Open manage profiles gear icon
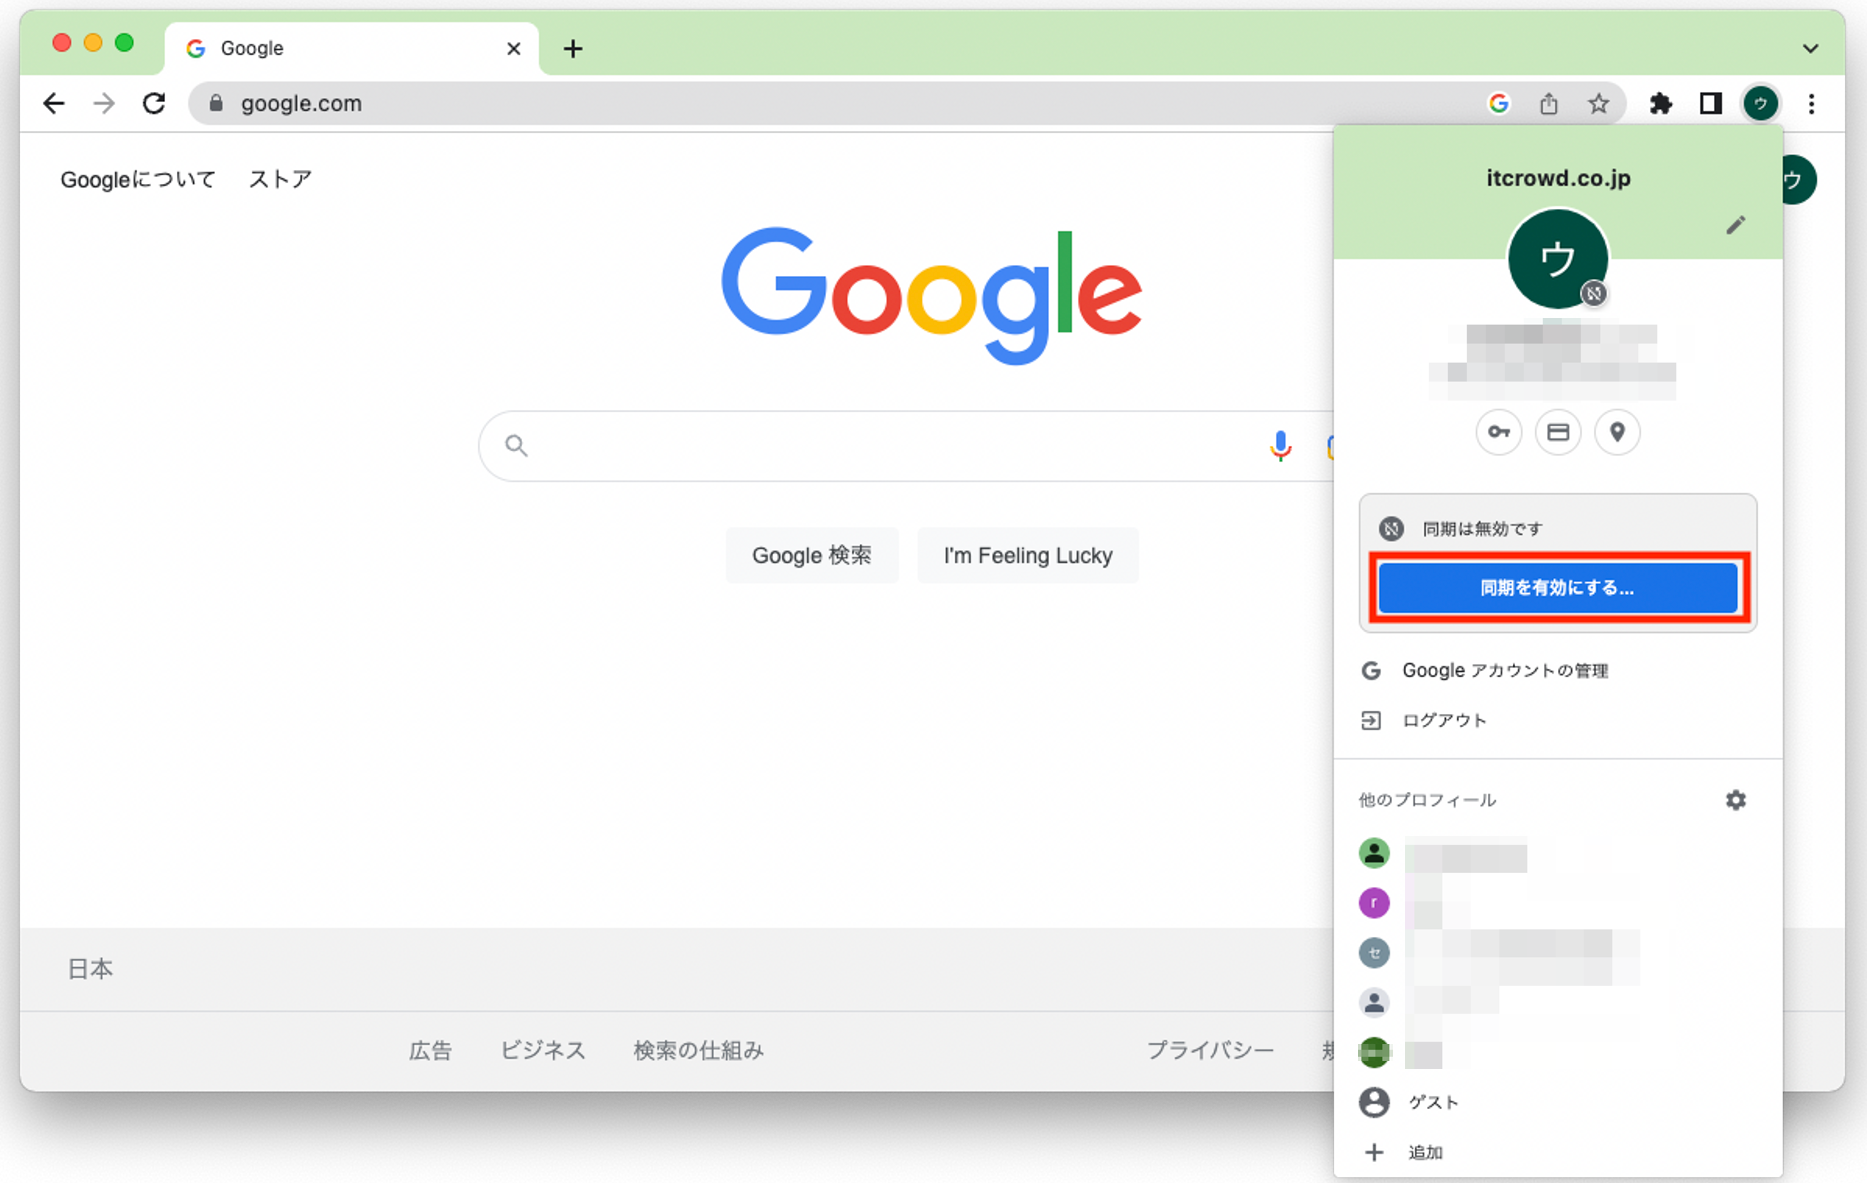The width and height of the screenshot is (1867, 1183). (x=1735, y=800)
